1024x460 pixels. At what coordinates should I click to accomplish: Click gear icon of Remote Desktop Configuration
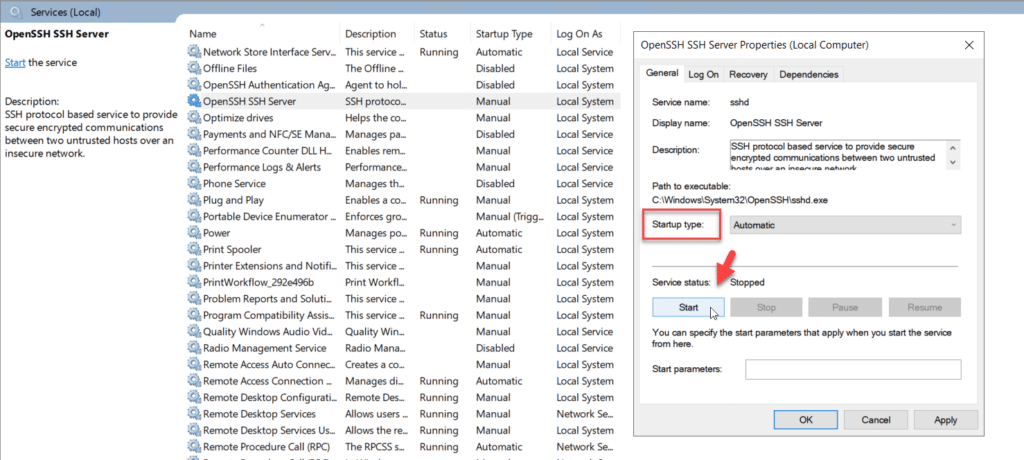[194, 397]
